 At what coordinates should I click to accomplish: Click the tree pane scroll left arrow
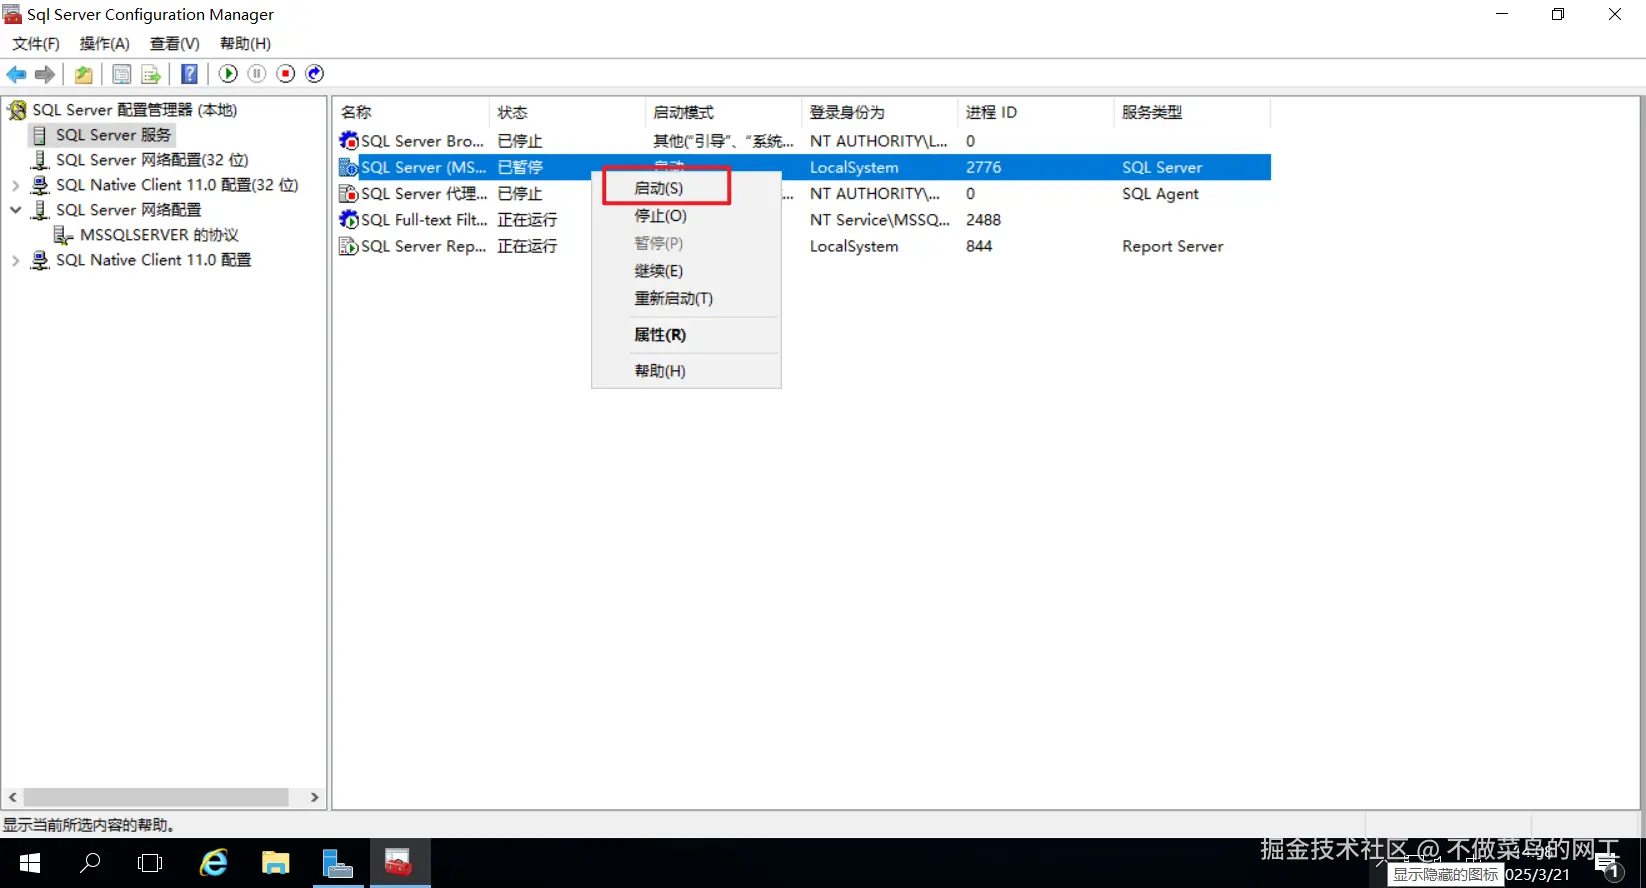click(x=12, y=797)
